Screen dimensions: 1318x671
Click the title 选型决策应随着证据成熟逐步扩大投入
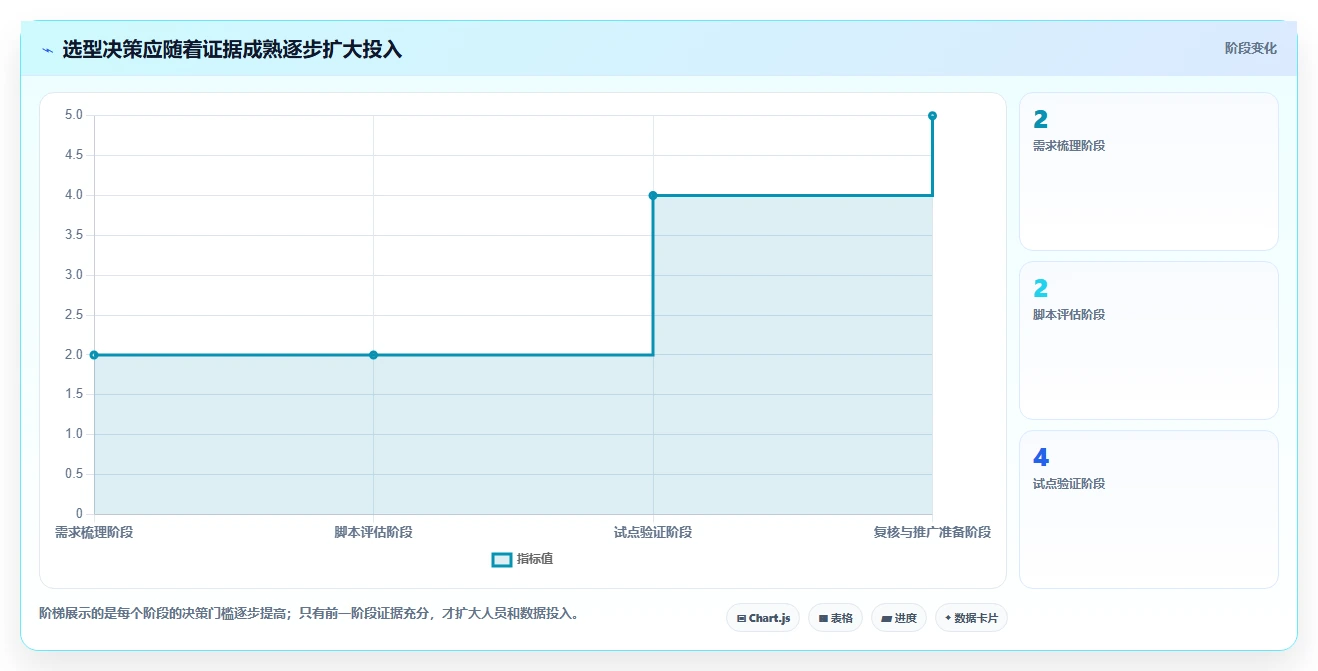tap(232, 49)
